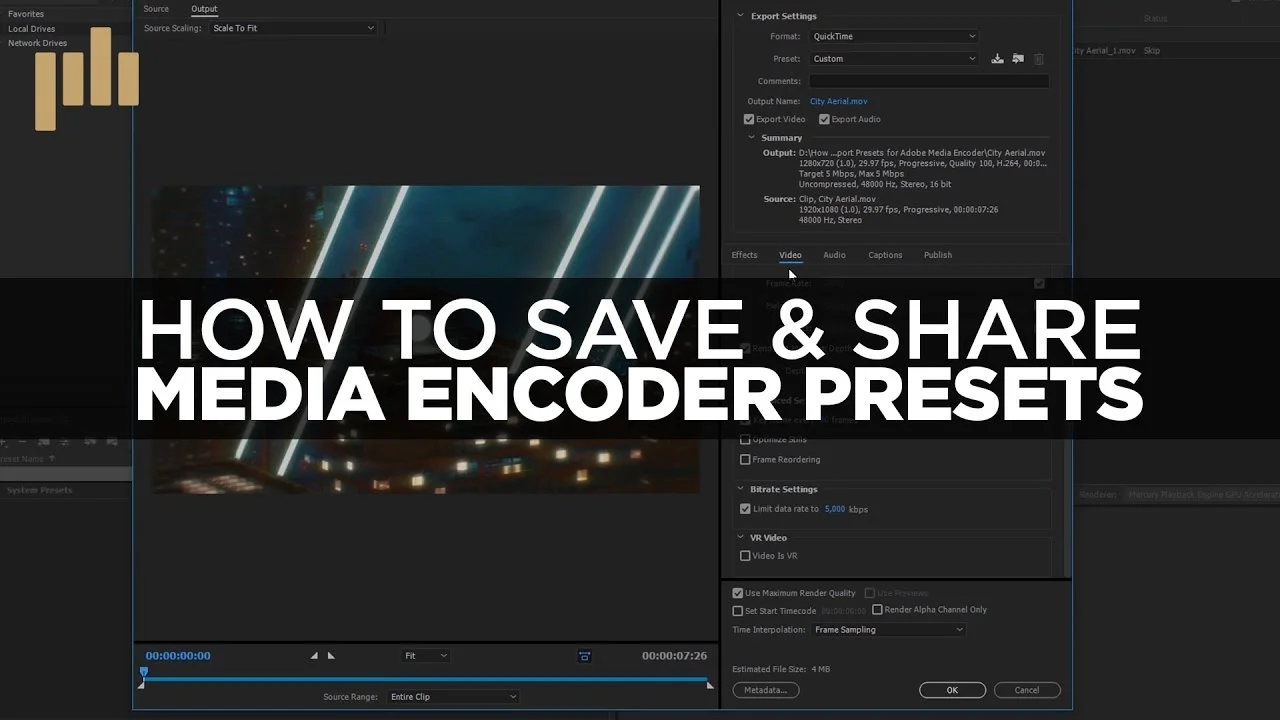Open the Metadata dialog
Screen dimensions: 1280x720
766,690
